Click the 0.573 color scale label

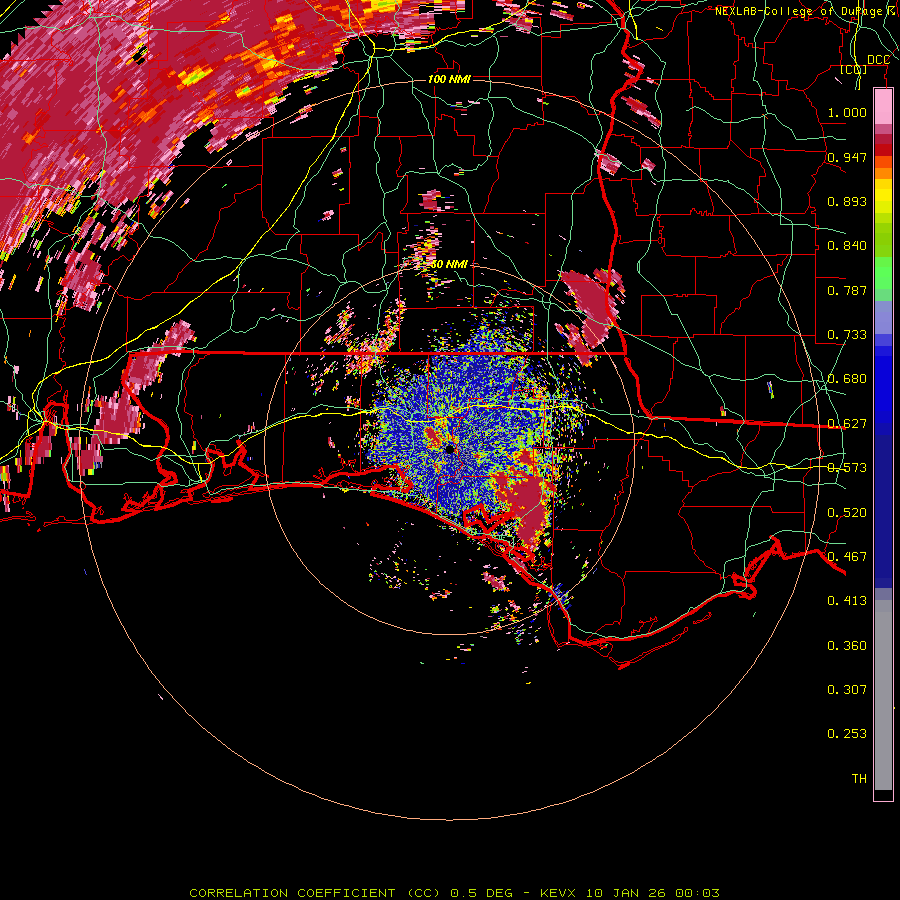tap(847, 468)
